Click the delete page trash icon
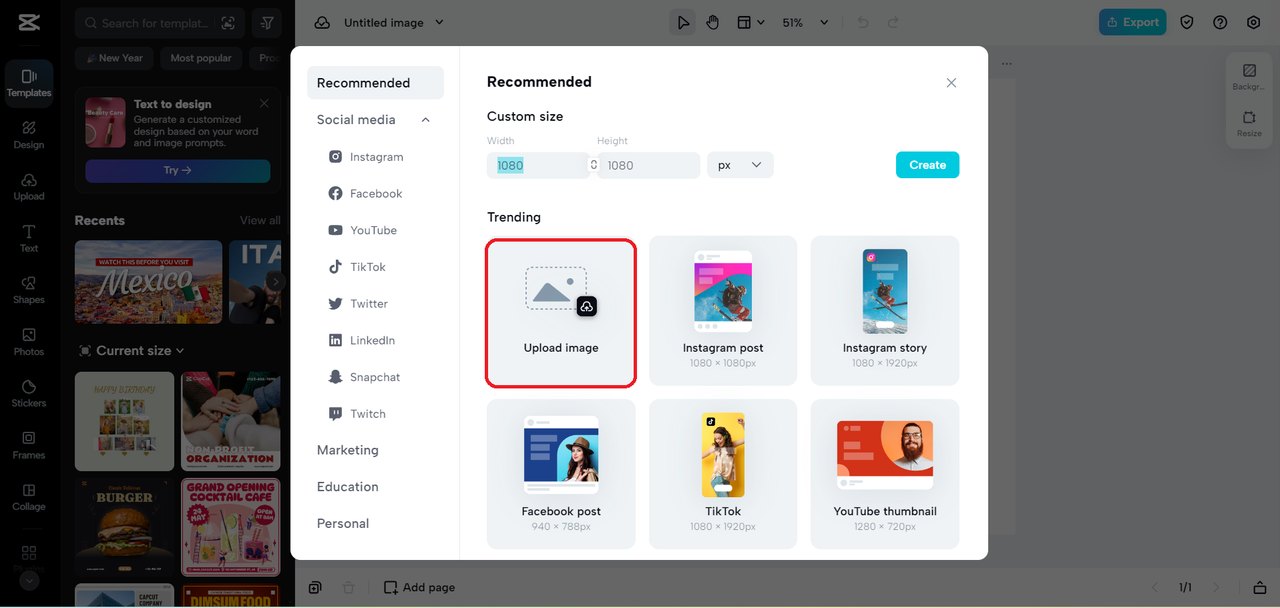 pyautogui.click(x=348, y=587)
